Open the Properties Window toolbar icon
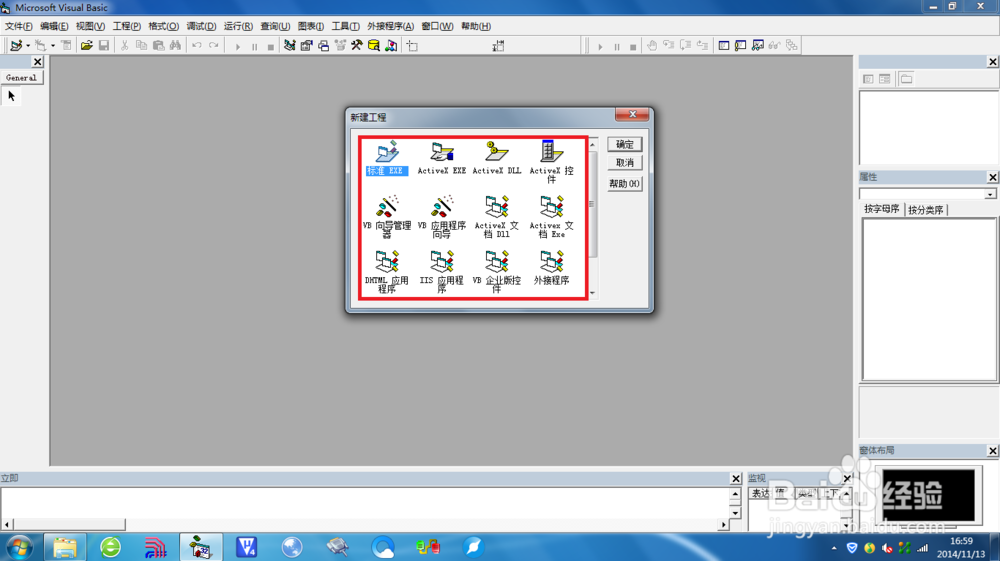Image resolution: width=1000 pixels, height=561 pixels. tap(307, 45)
